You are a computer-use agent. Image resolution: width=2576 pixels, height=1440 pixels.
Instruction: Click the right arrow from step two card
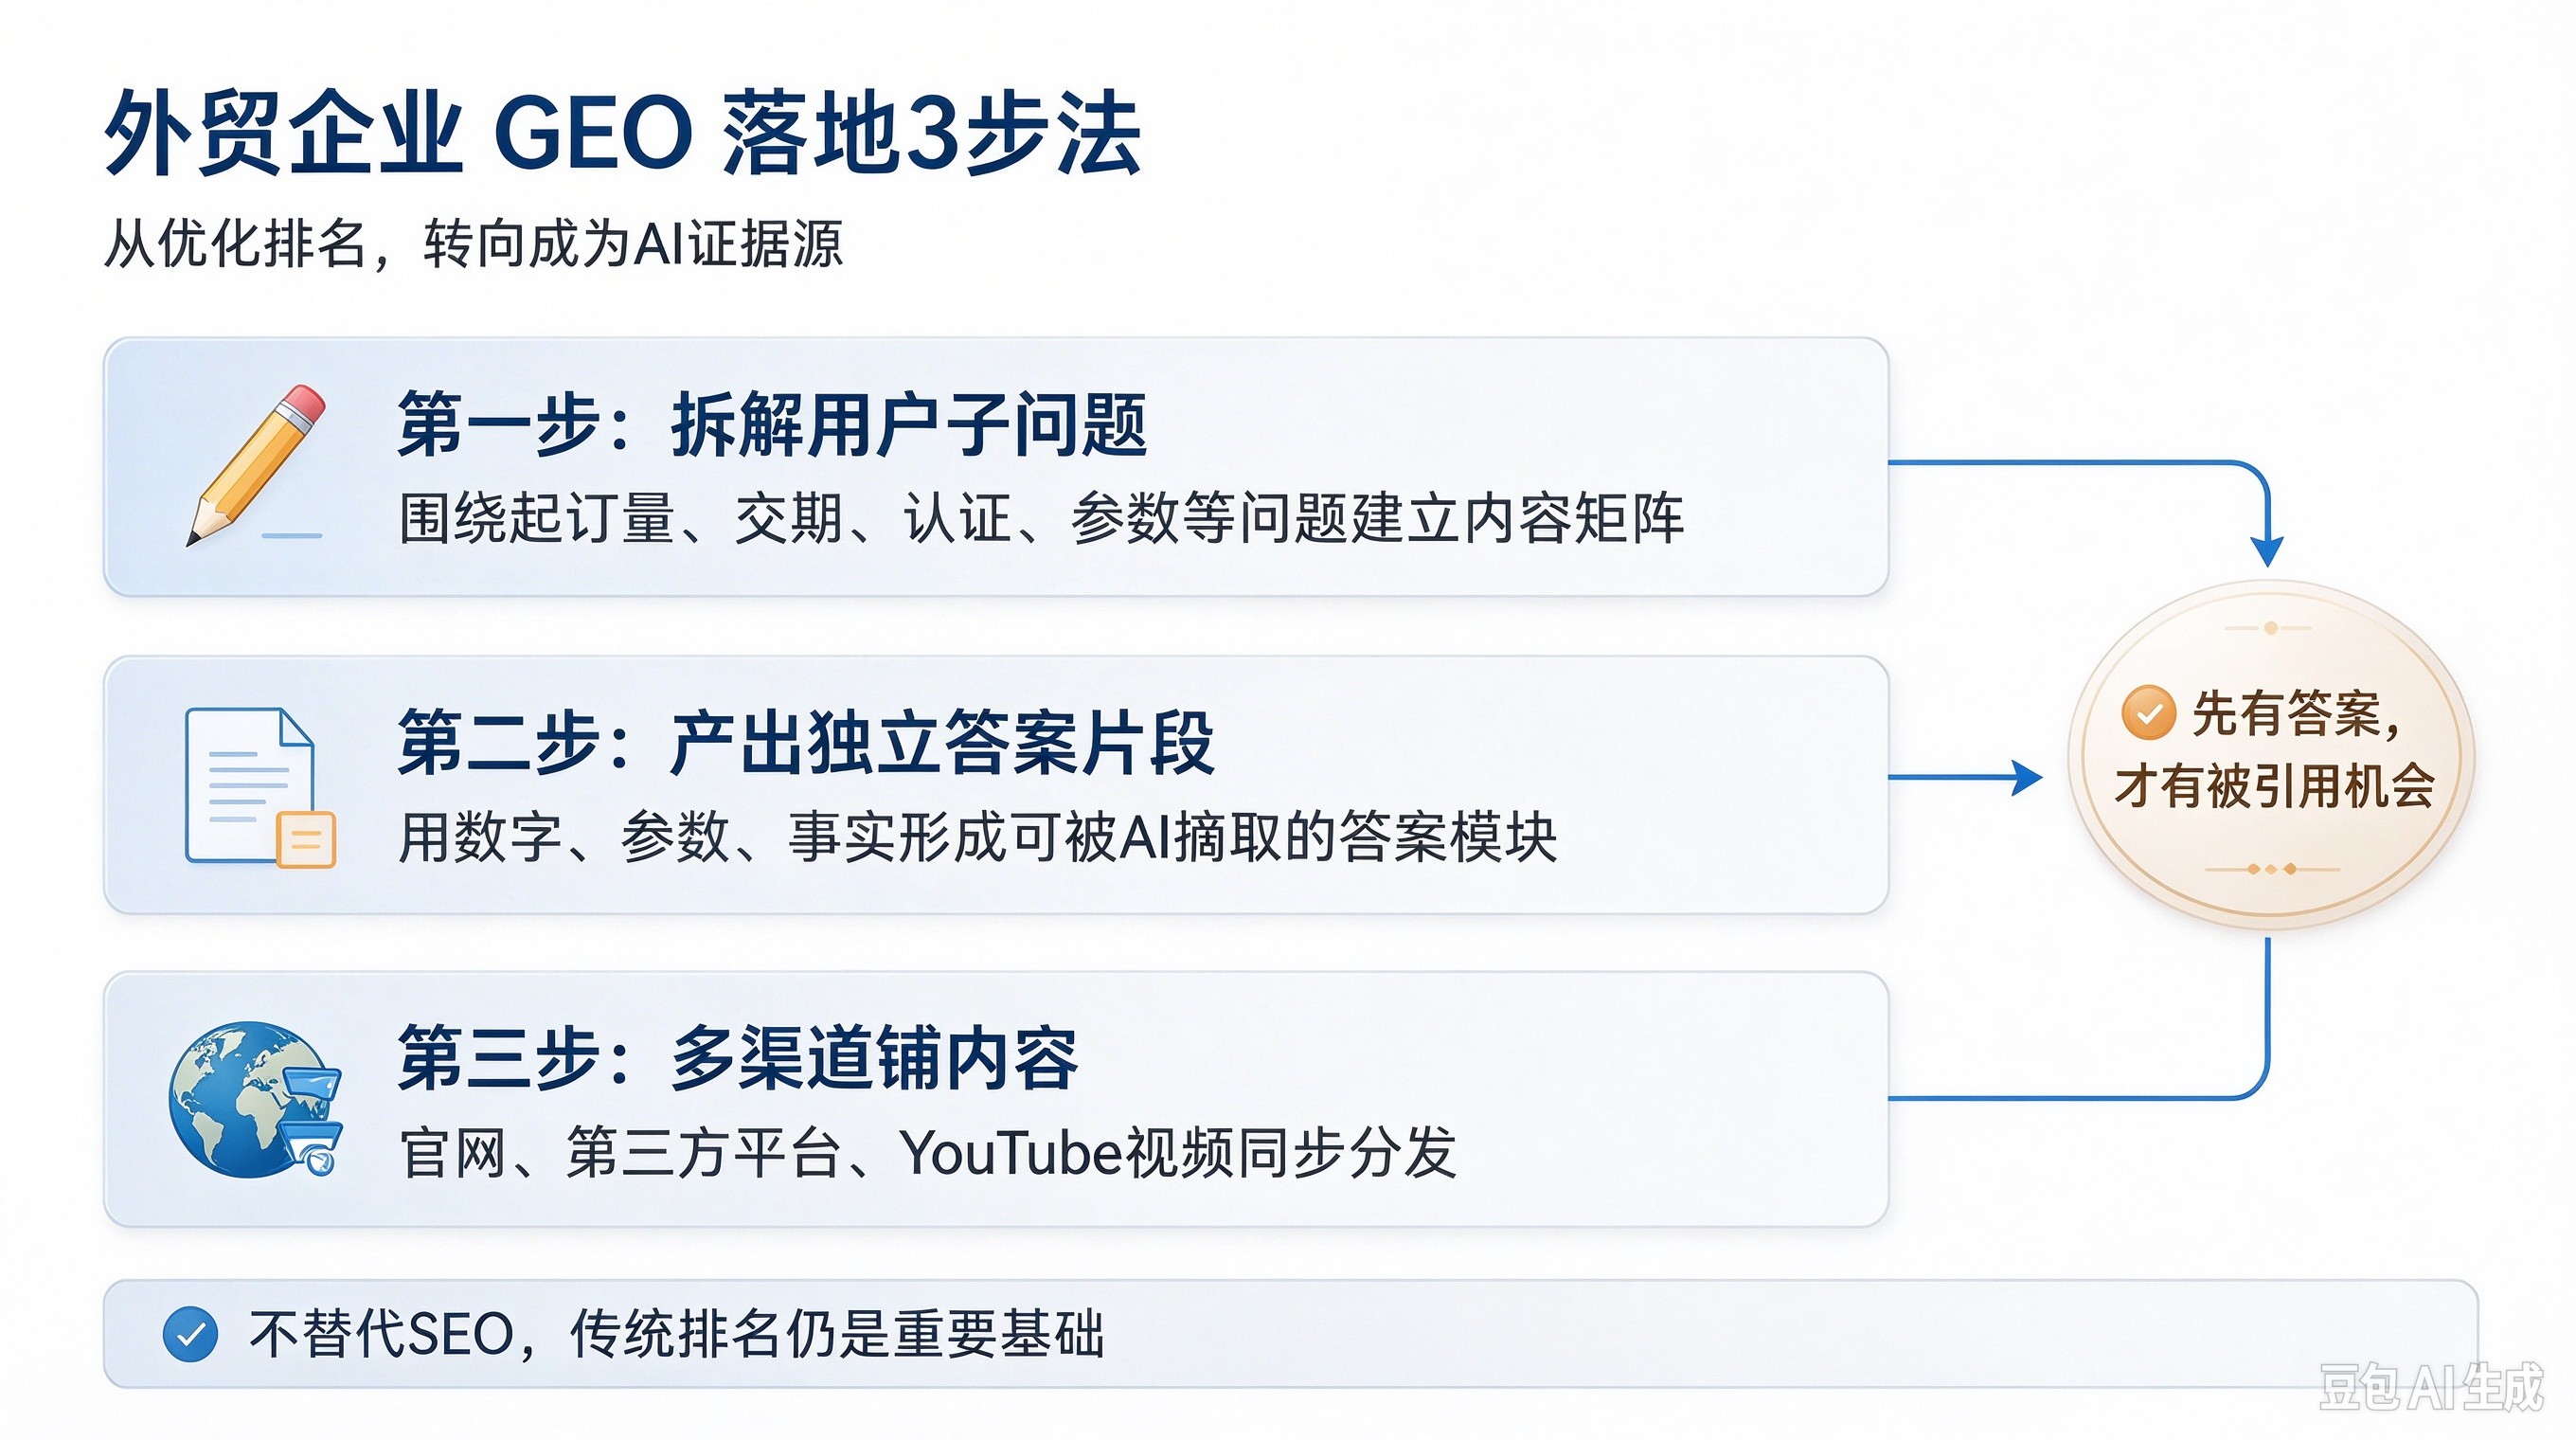tap(1964, 777)
